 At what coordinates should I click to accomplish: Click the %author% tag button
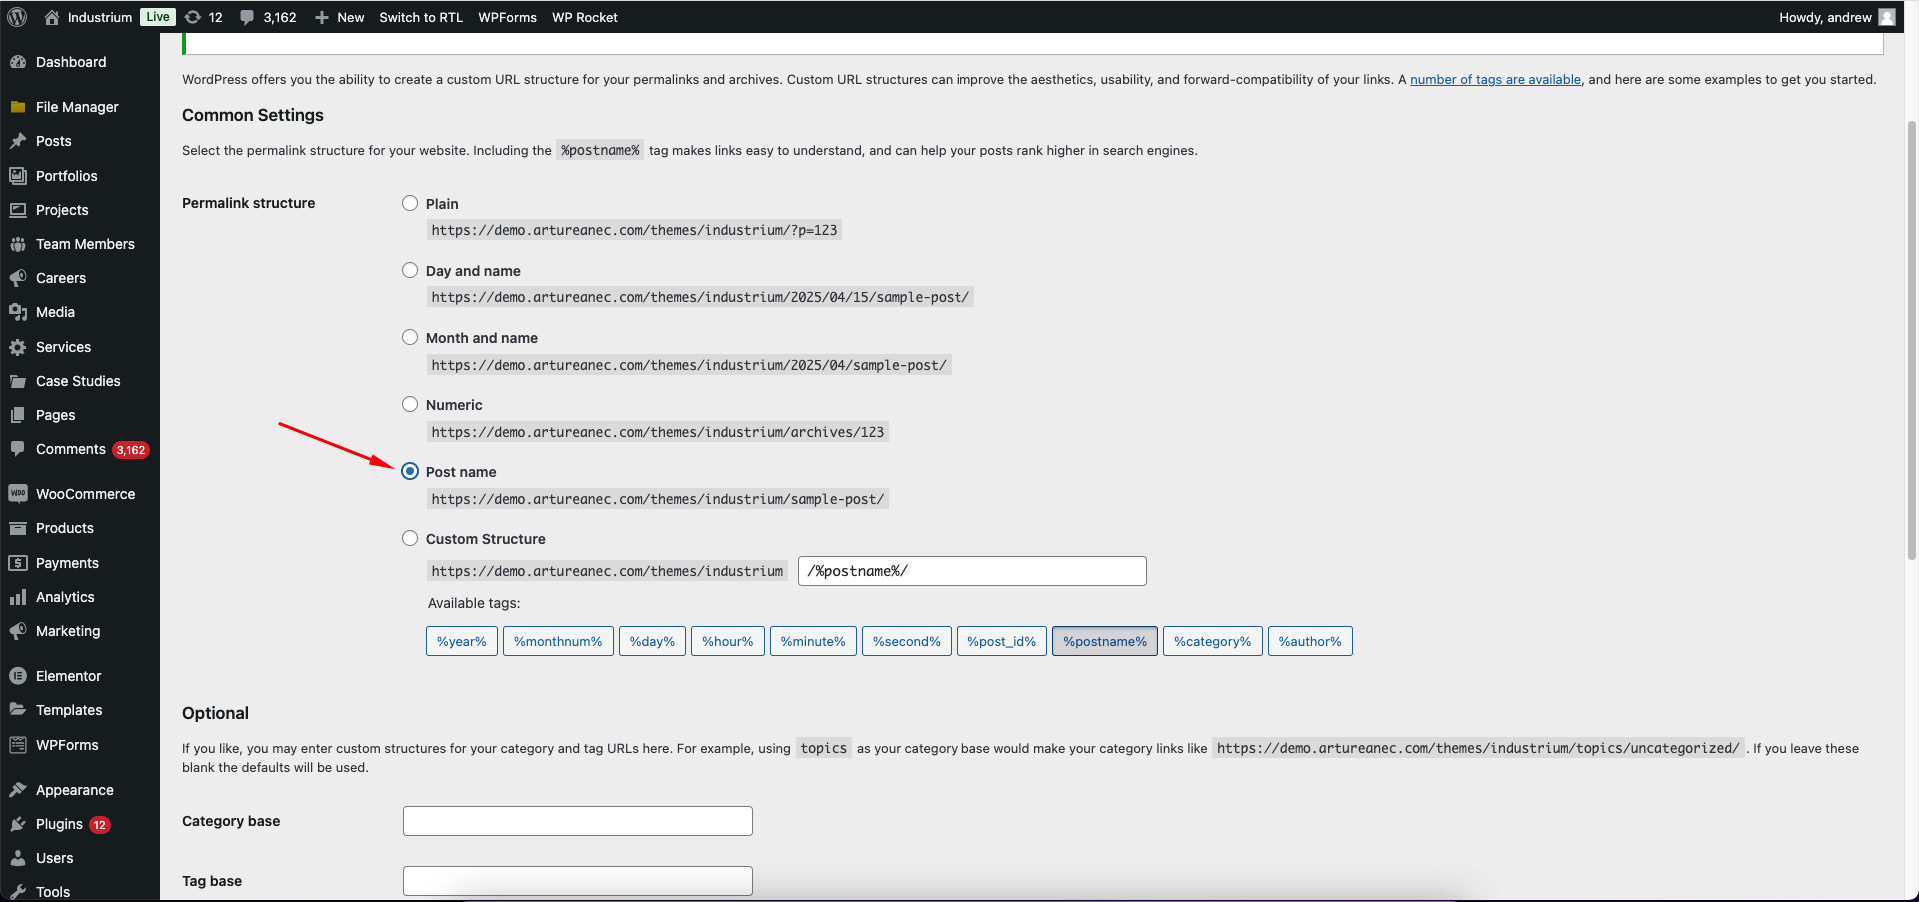[x=1310, y=641]
